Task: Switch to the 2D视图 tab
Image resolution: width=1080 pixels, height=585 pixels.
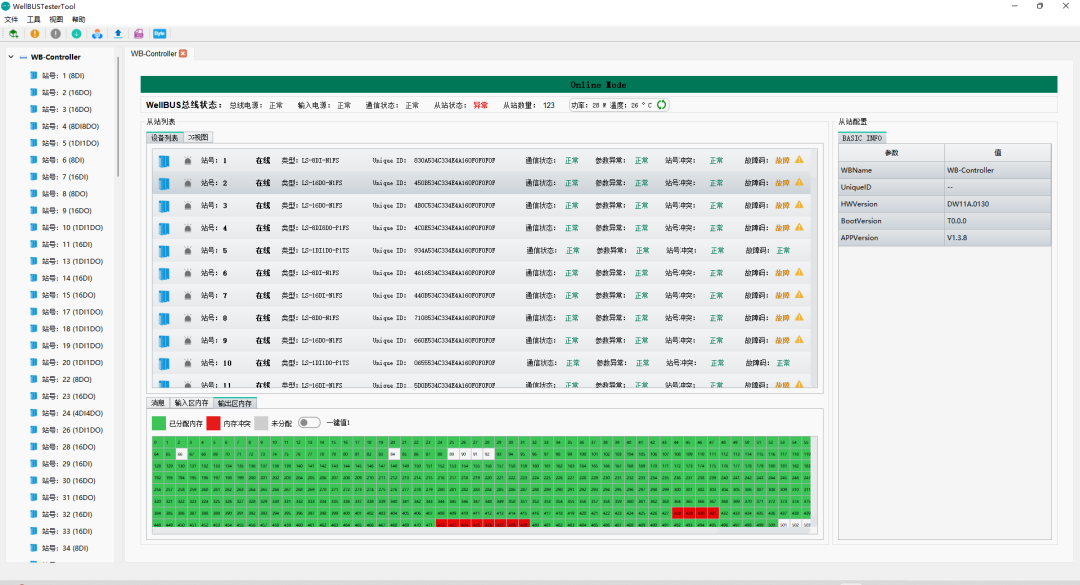Action: pyautogui.click(x=198, y=137)
